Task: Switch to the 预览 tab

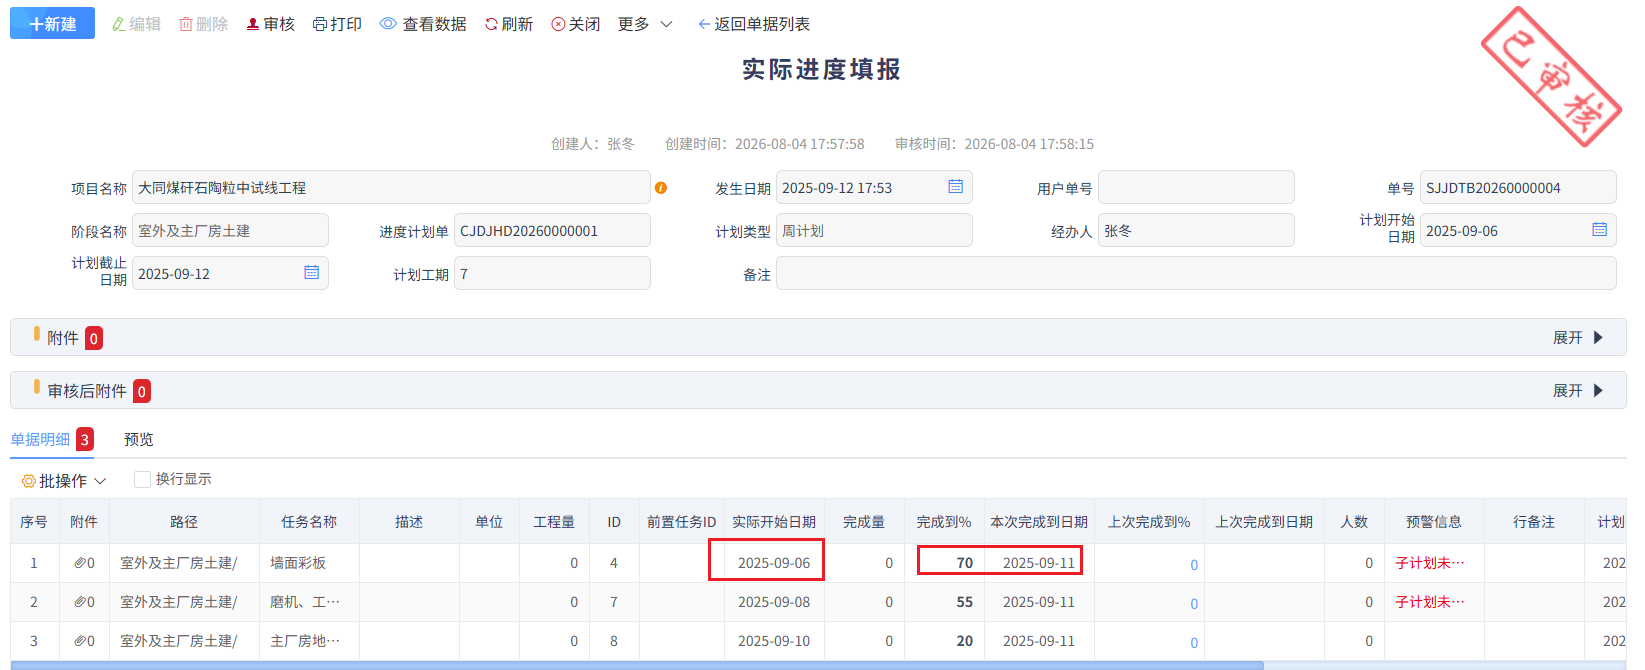Action: click(x=139, y=440)
